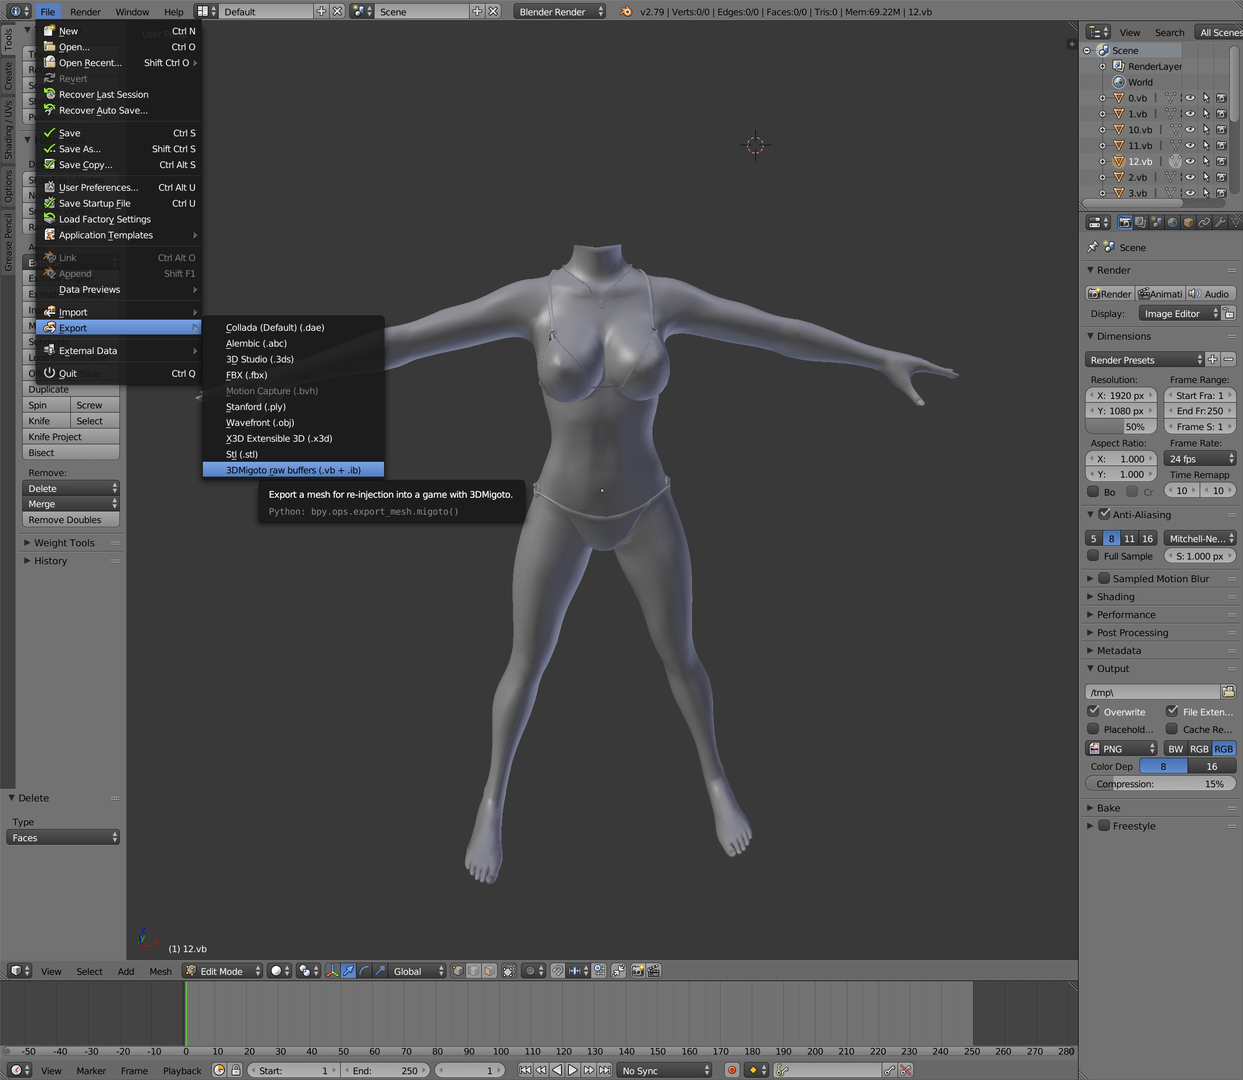1243x1080 pixels.
Task: Toggle limit selection to visible icon
Action: (509, 971)
